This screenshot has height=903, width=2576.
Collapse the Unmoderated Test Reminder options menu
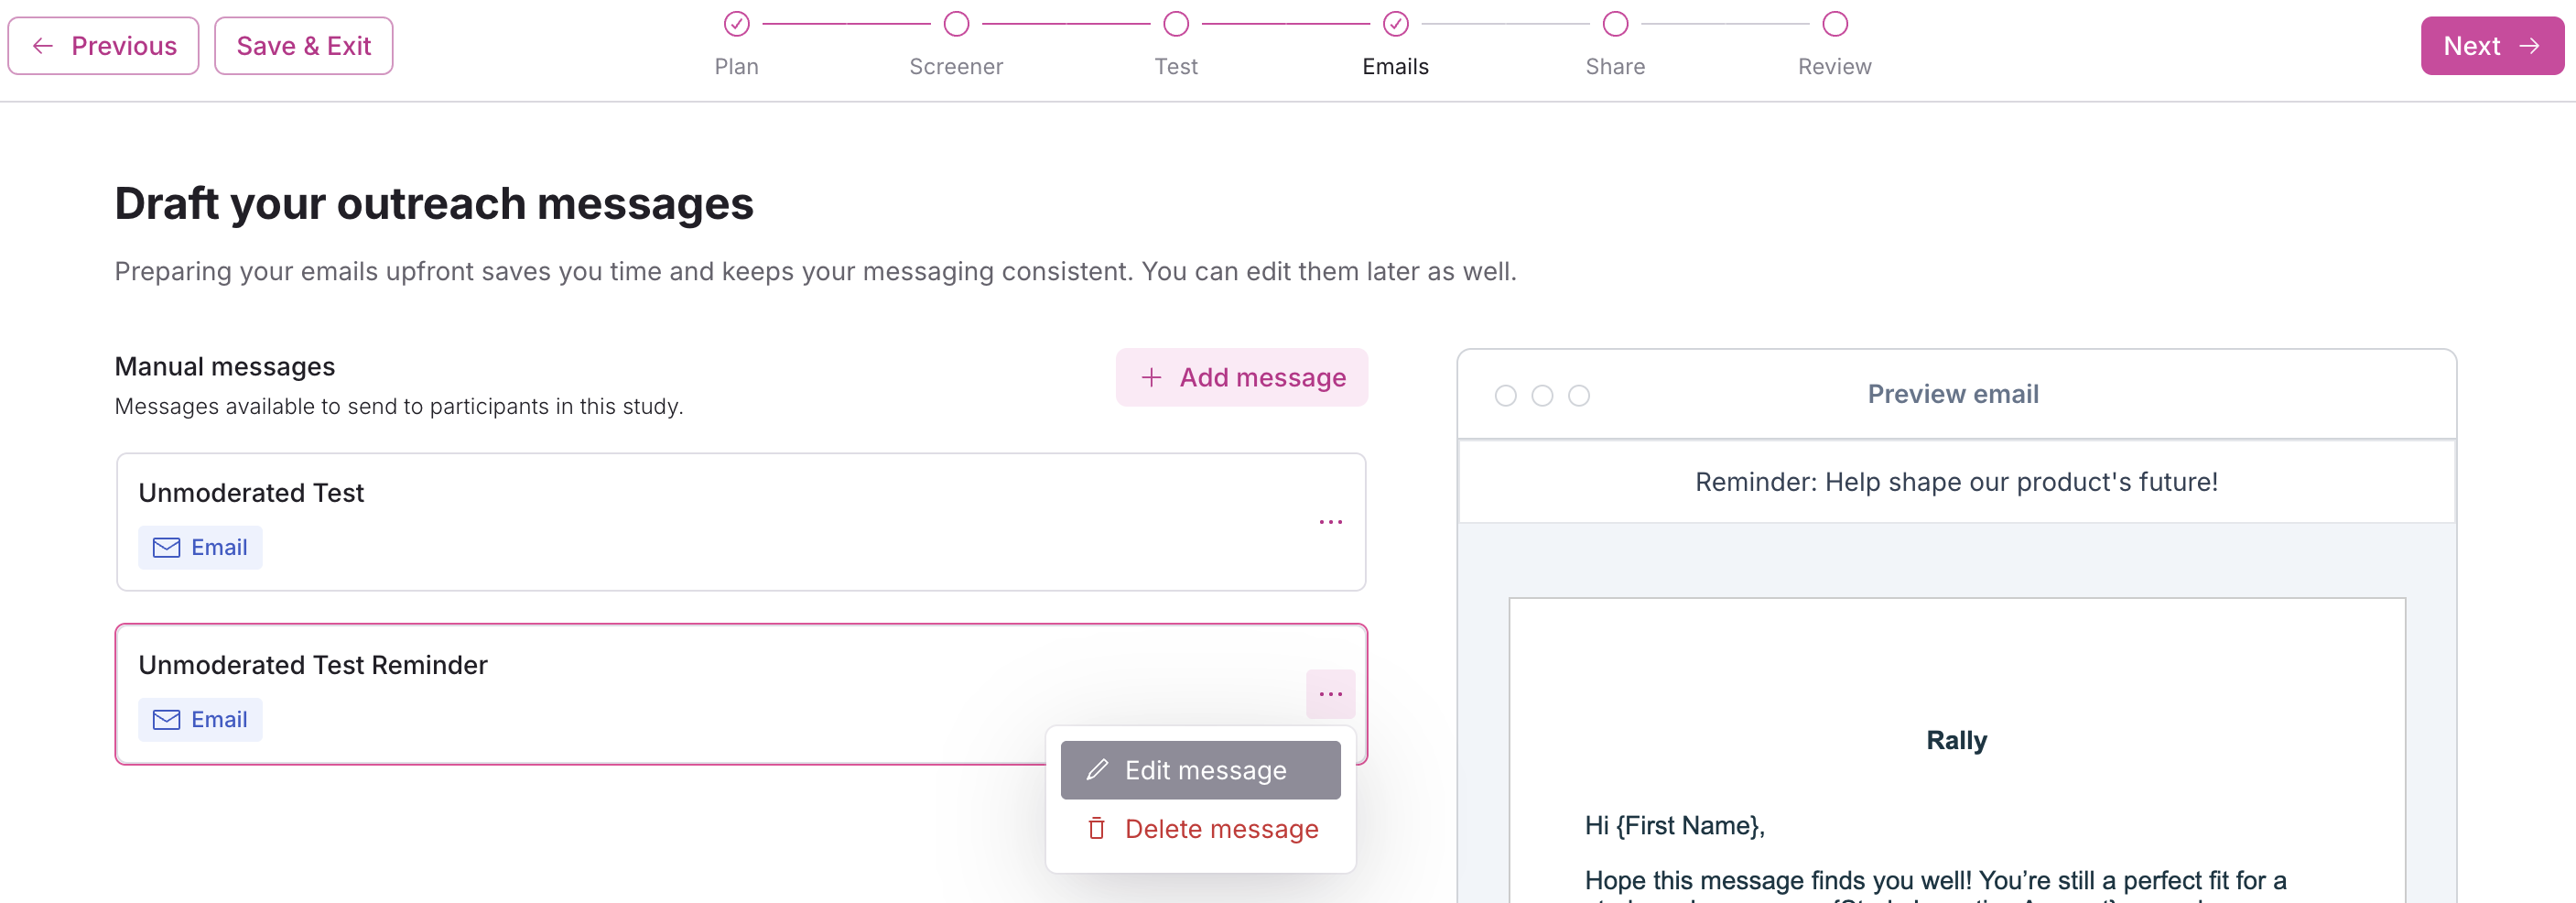1330,694
